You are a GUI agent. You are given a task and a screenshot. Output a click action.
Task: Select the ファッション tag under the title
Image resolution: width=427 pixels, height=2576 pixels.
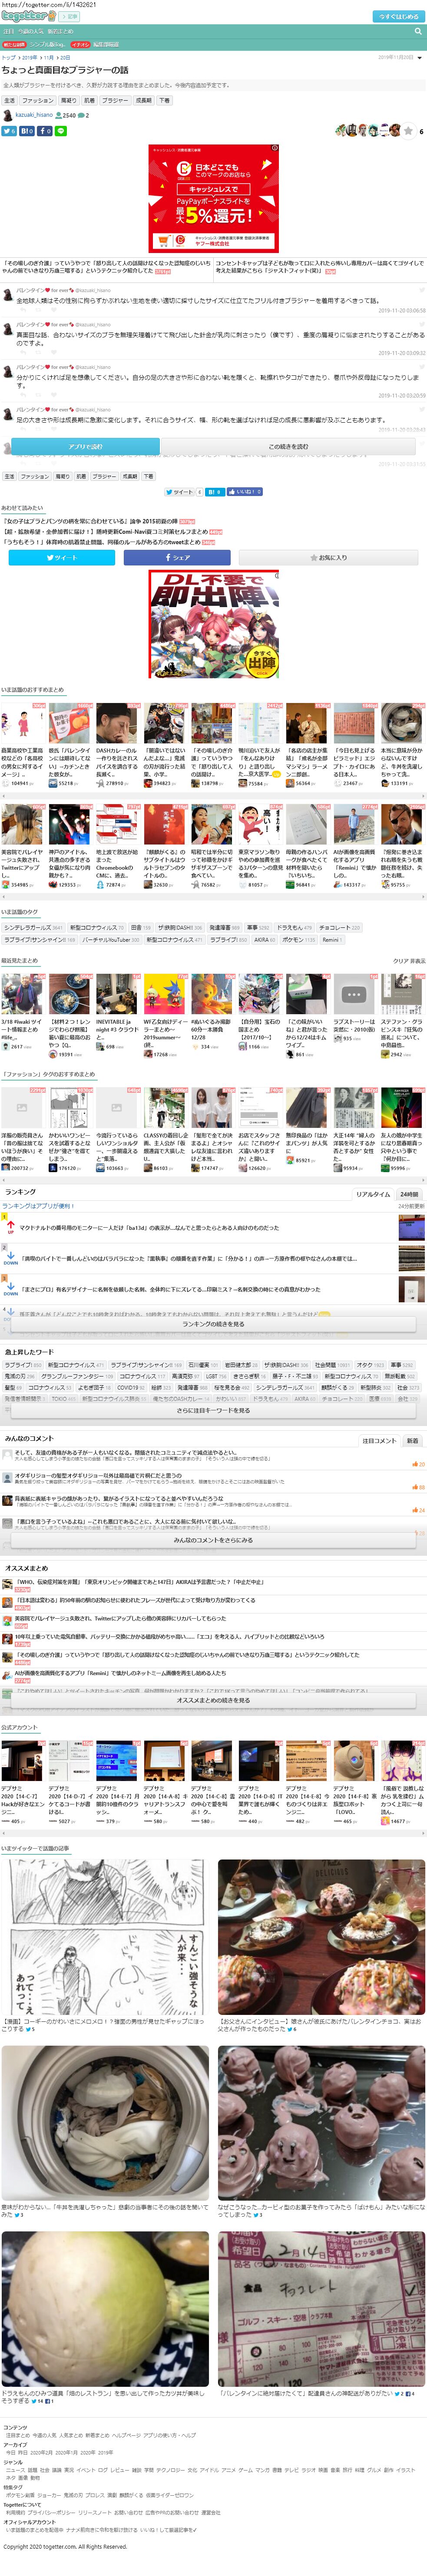pyautogui.click(x=38, y=101)
